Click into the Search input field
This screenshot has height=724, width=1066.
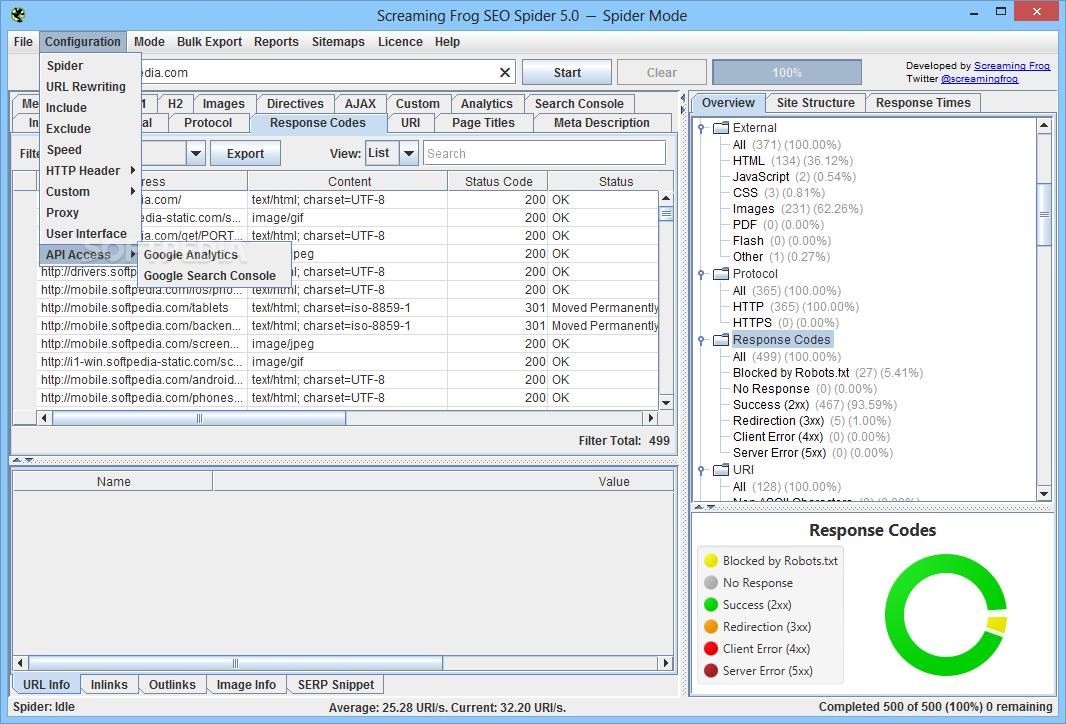pos(544,154)
